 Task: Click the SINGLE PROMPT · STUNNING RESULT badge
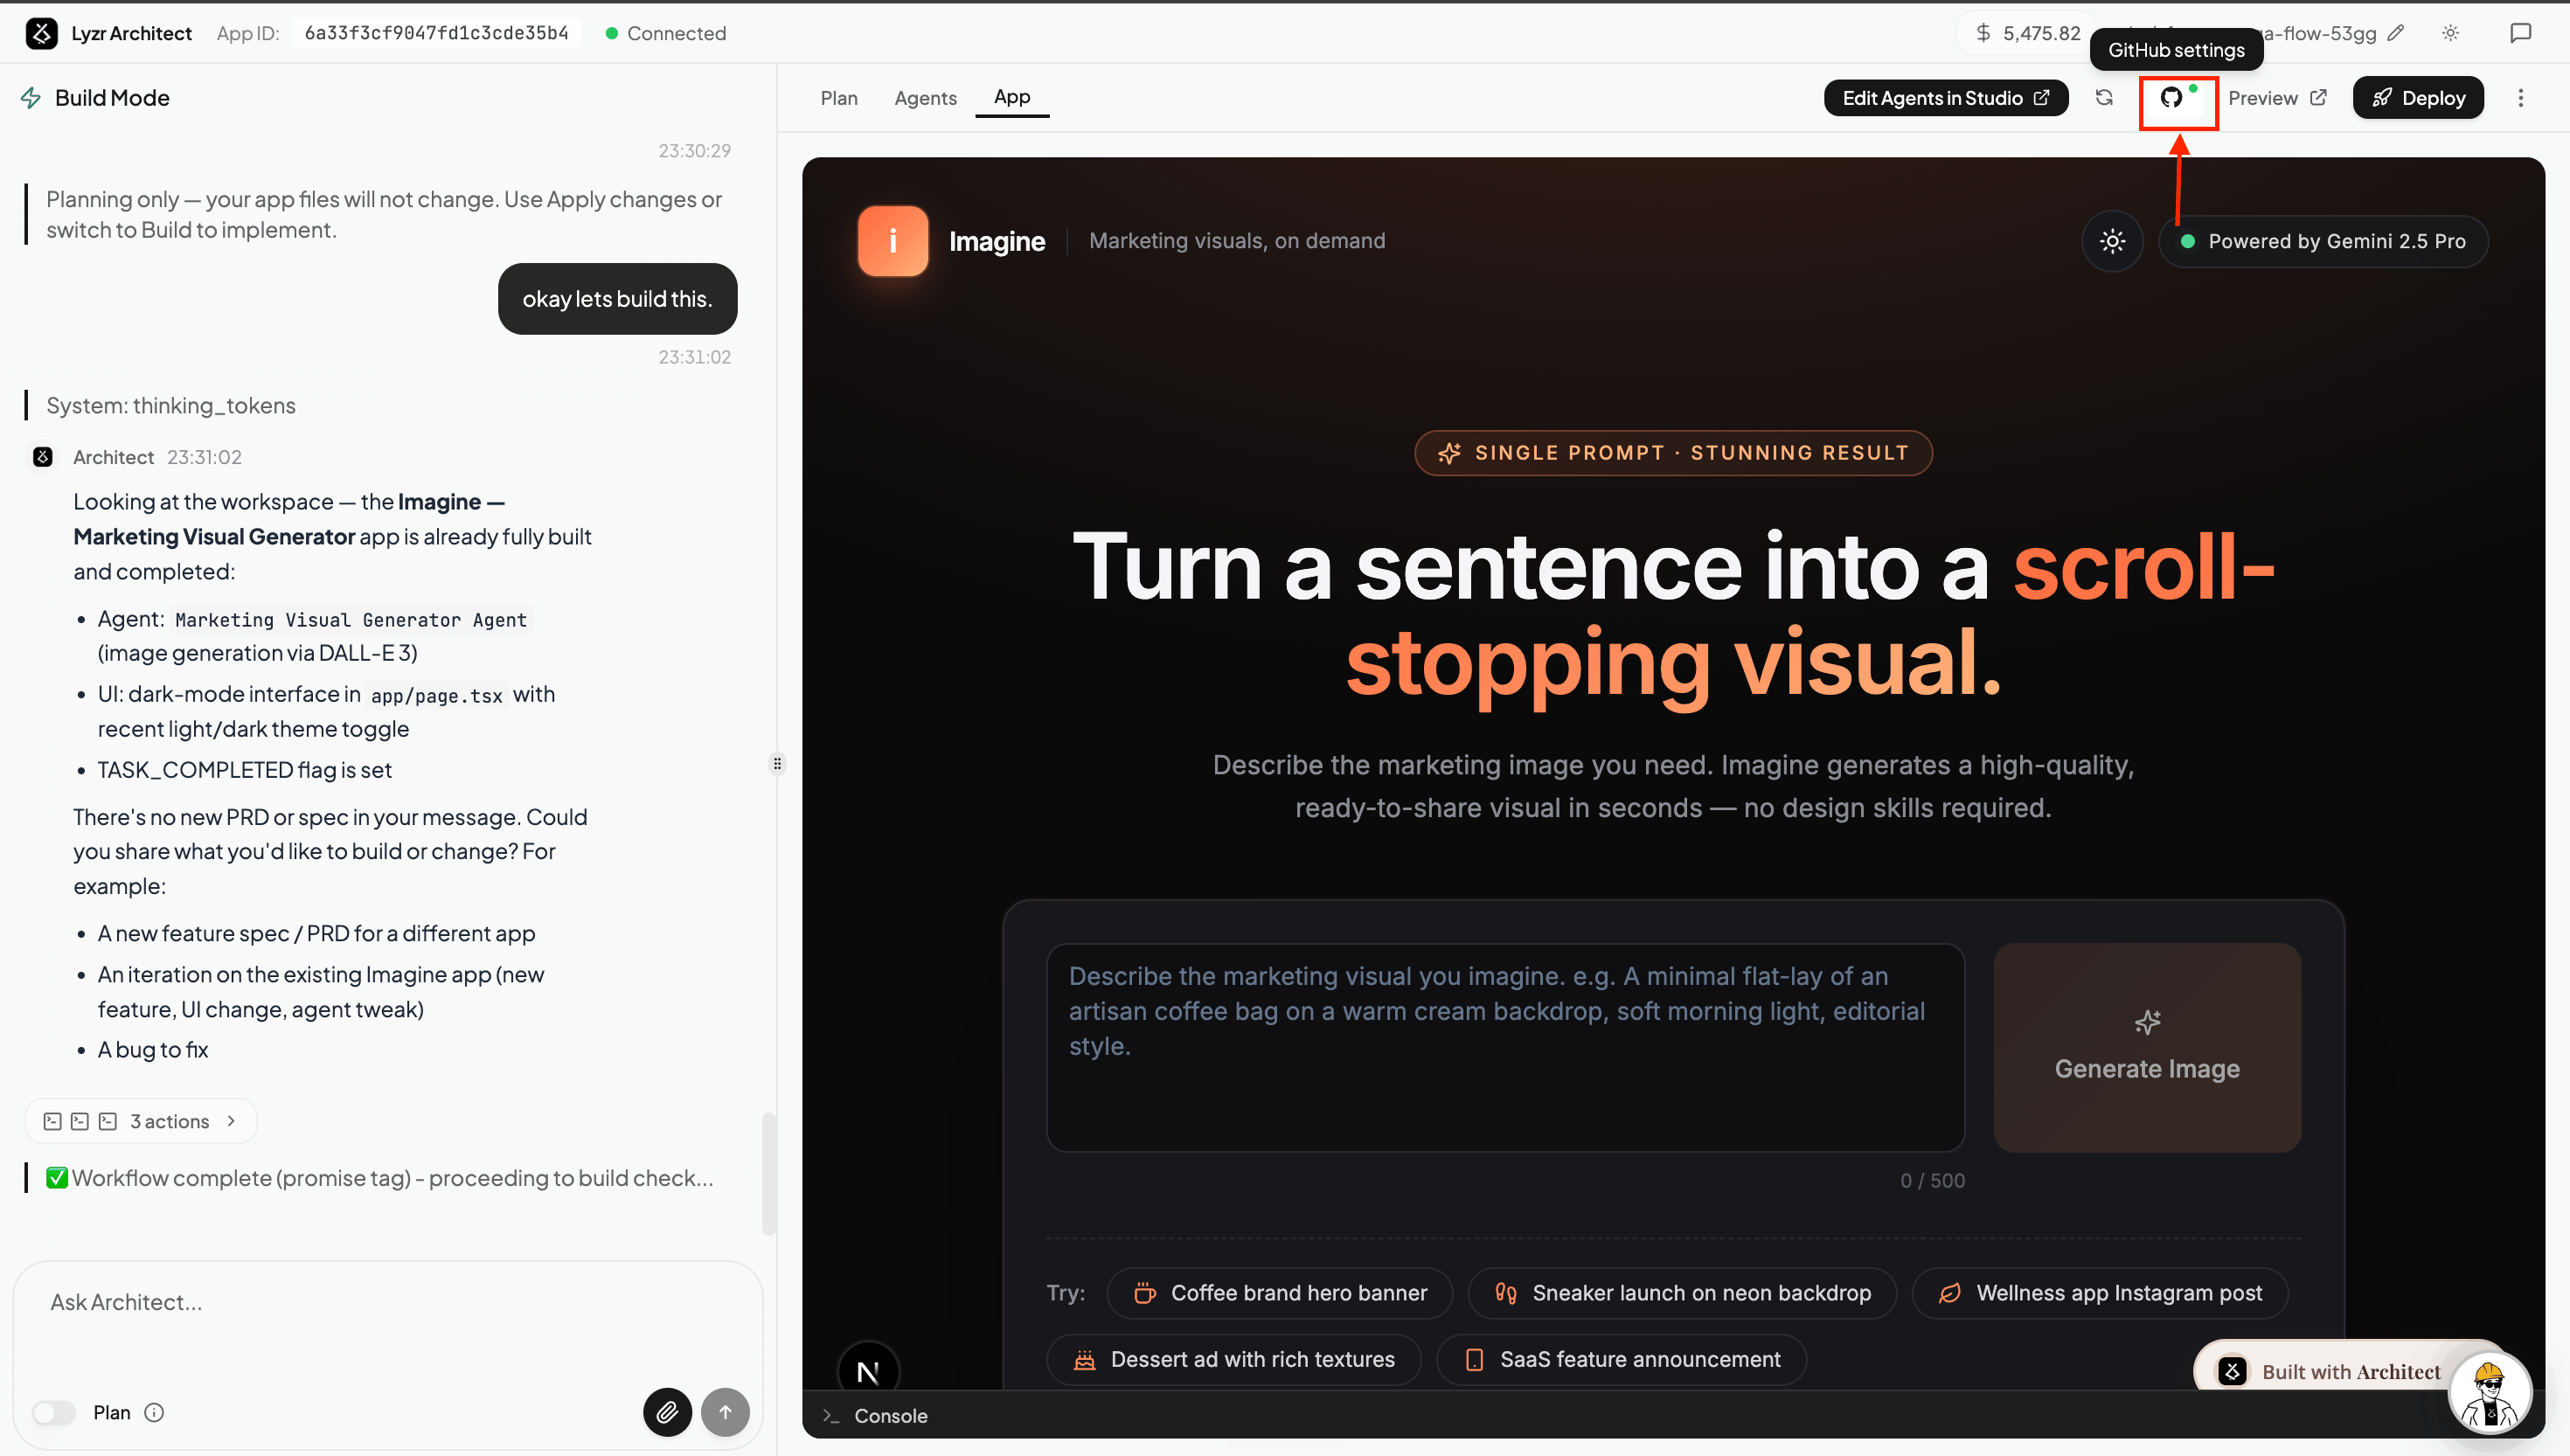tap(1673, 453)
